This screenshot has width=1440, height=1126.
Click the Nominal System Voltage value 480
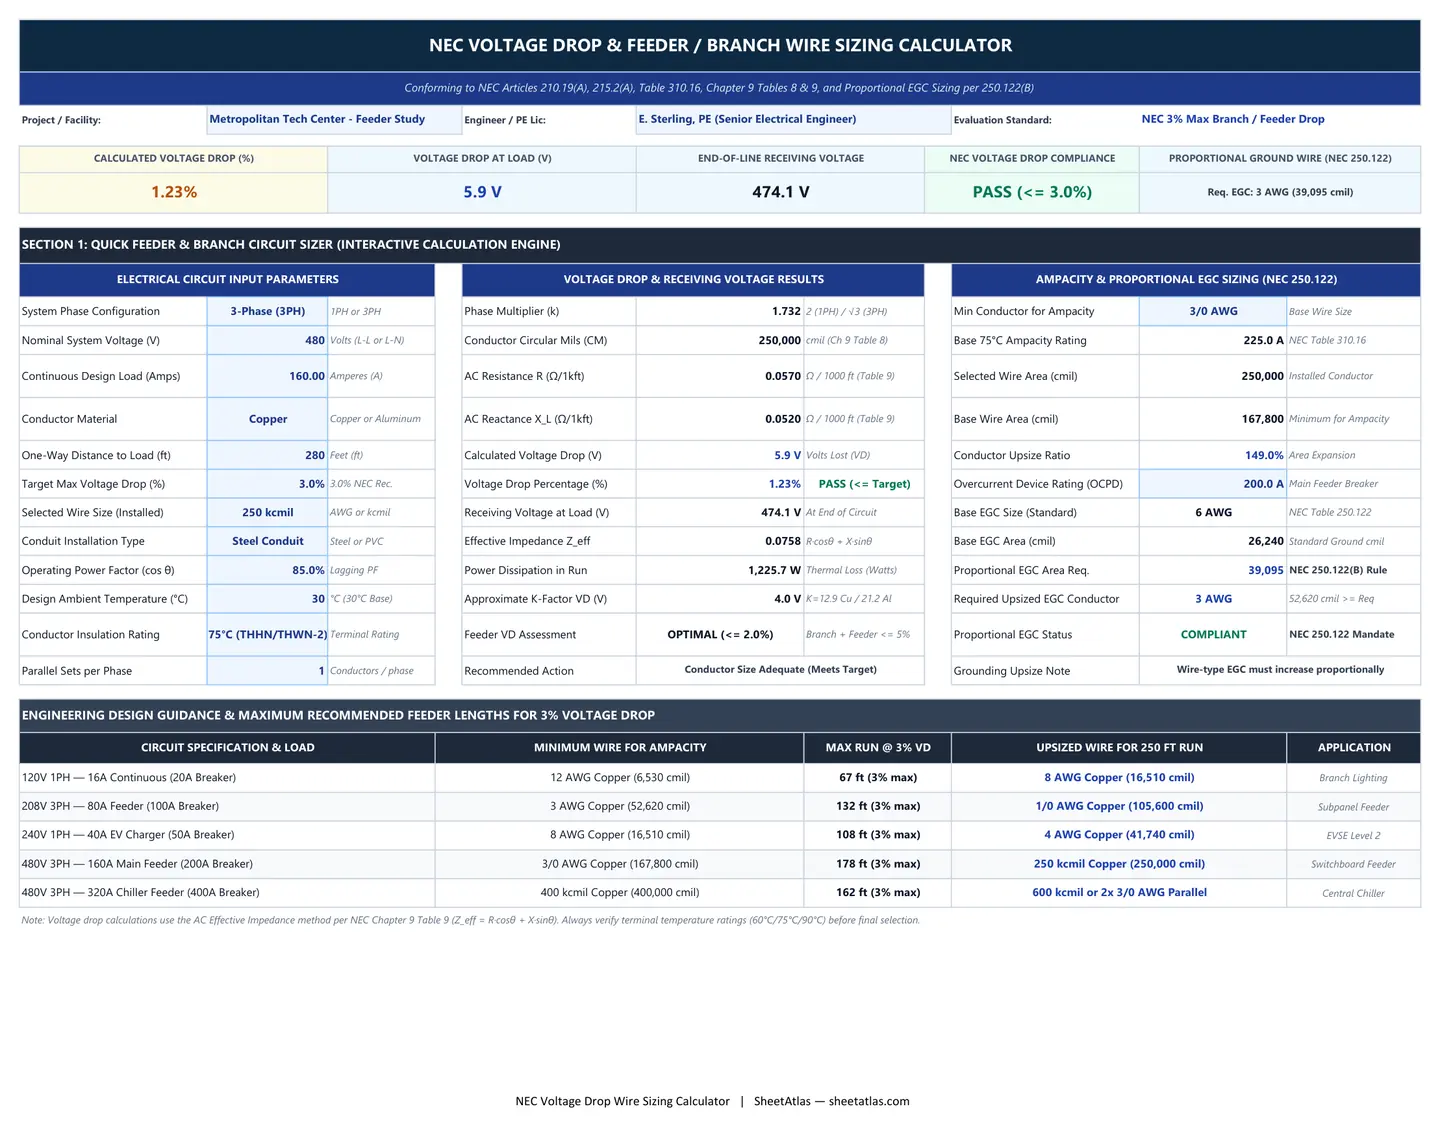coord(267,340)
